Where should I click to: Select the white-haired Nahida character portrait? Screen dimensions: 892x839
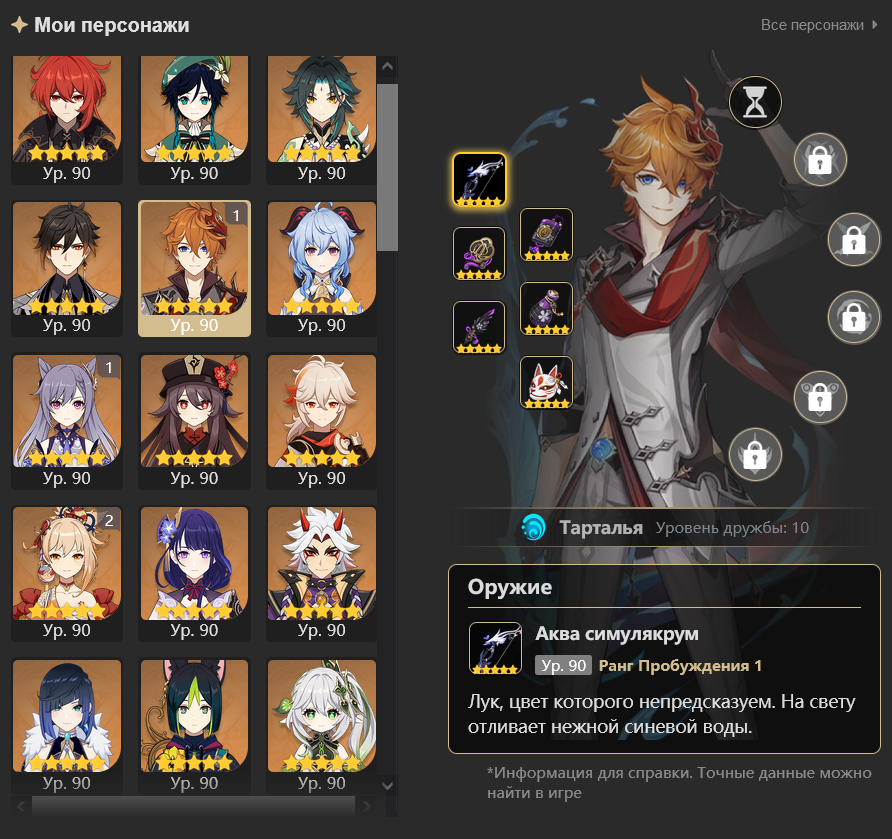321,726
